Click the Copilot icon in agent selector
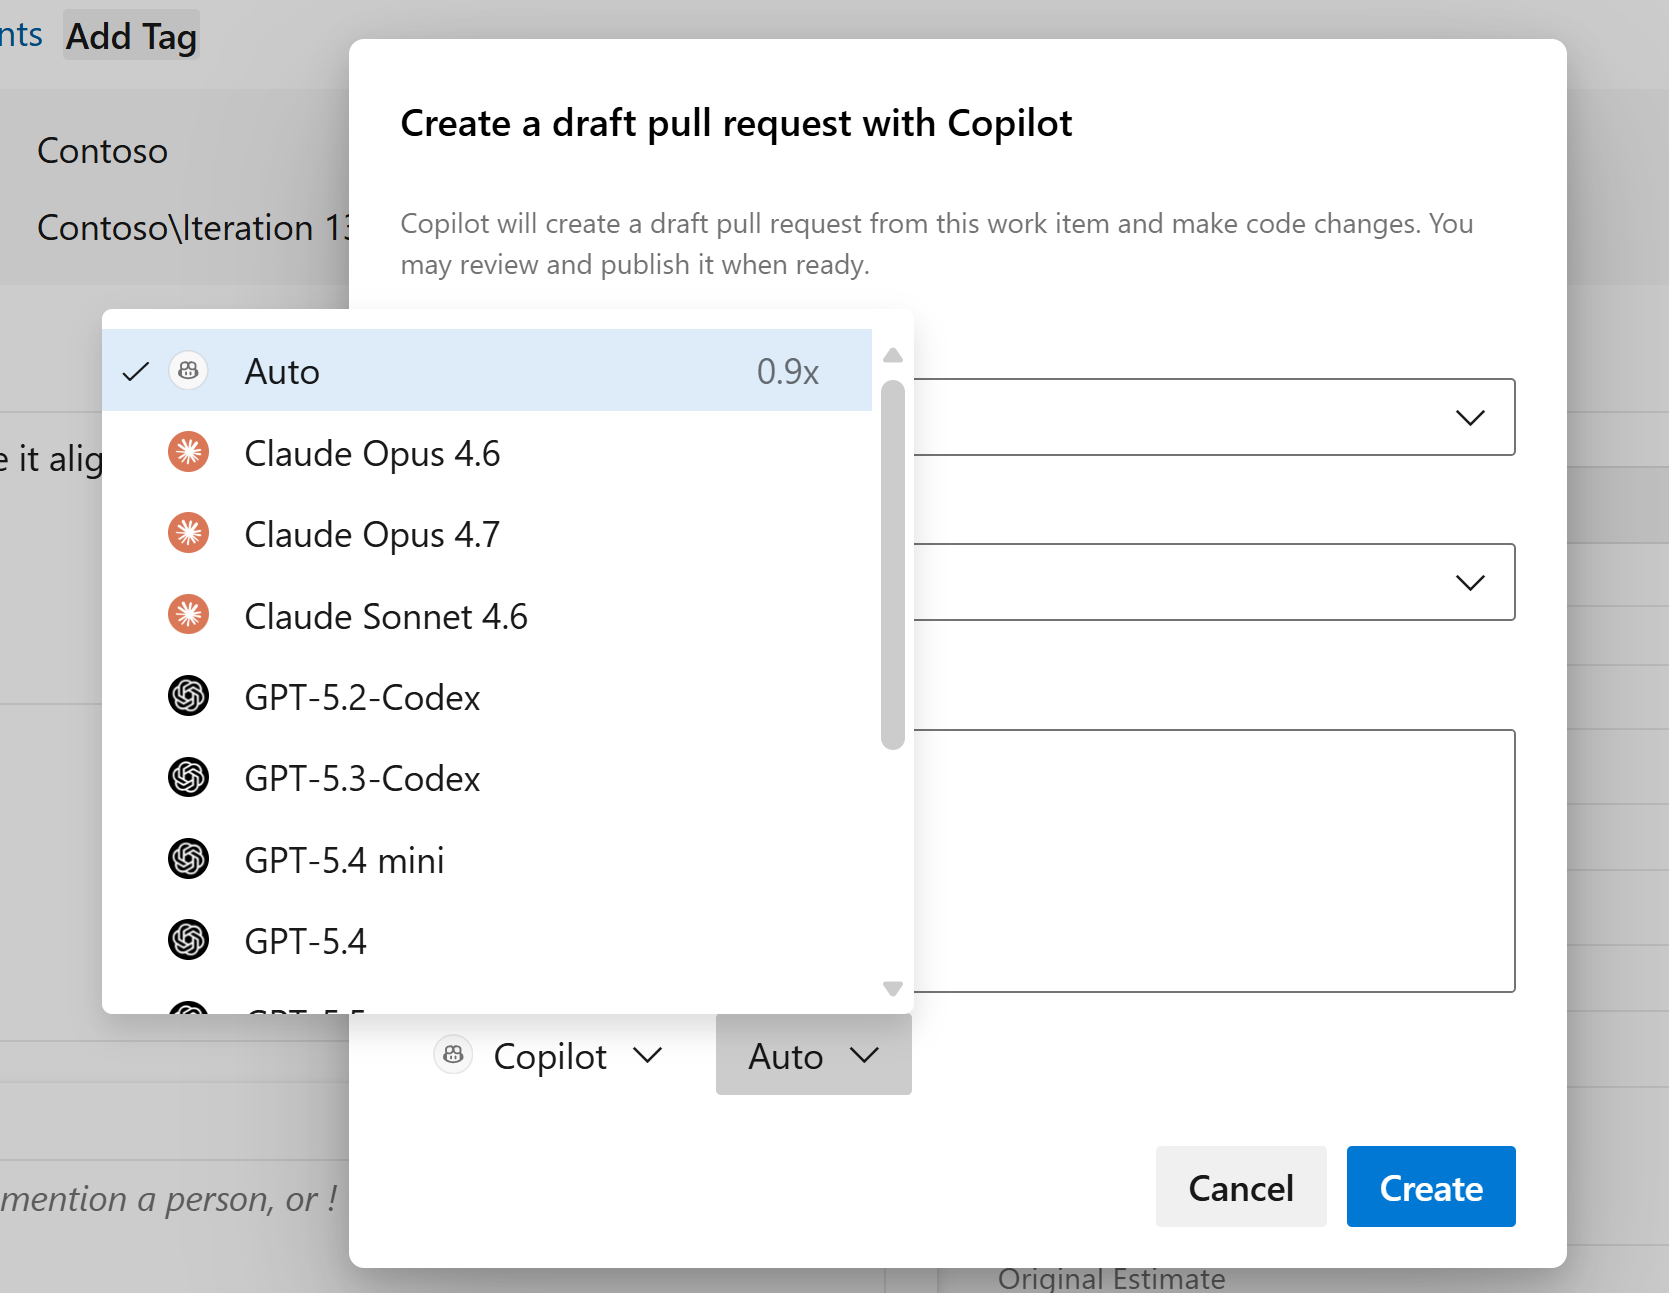Image resolution: width=1669 pixels, height=1293 pixels. pos(453,1054)
